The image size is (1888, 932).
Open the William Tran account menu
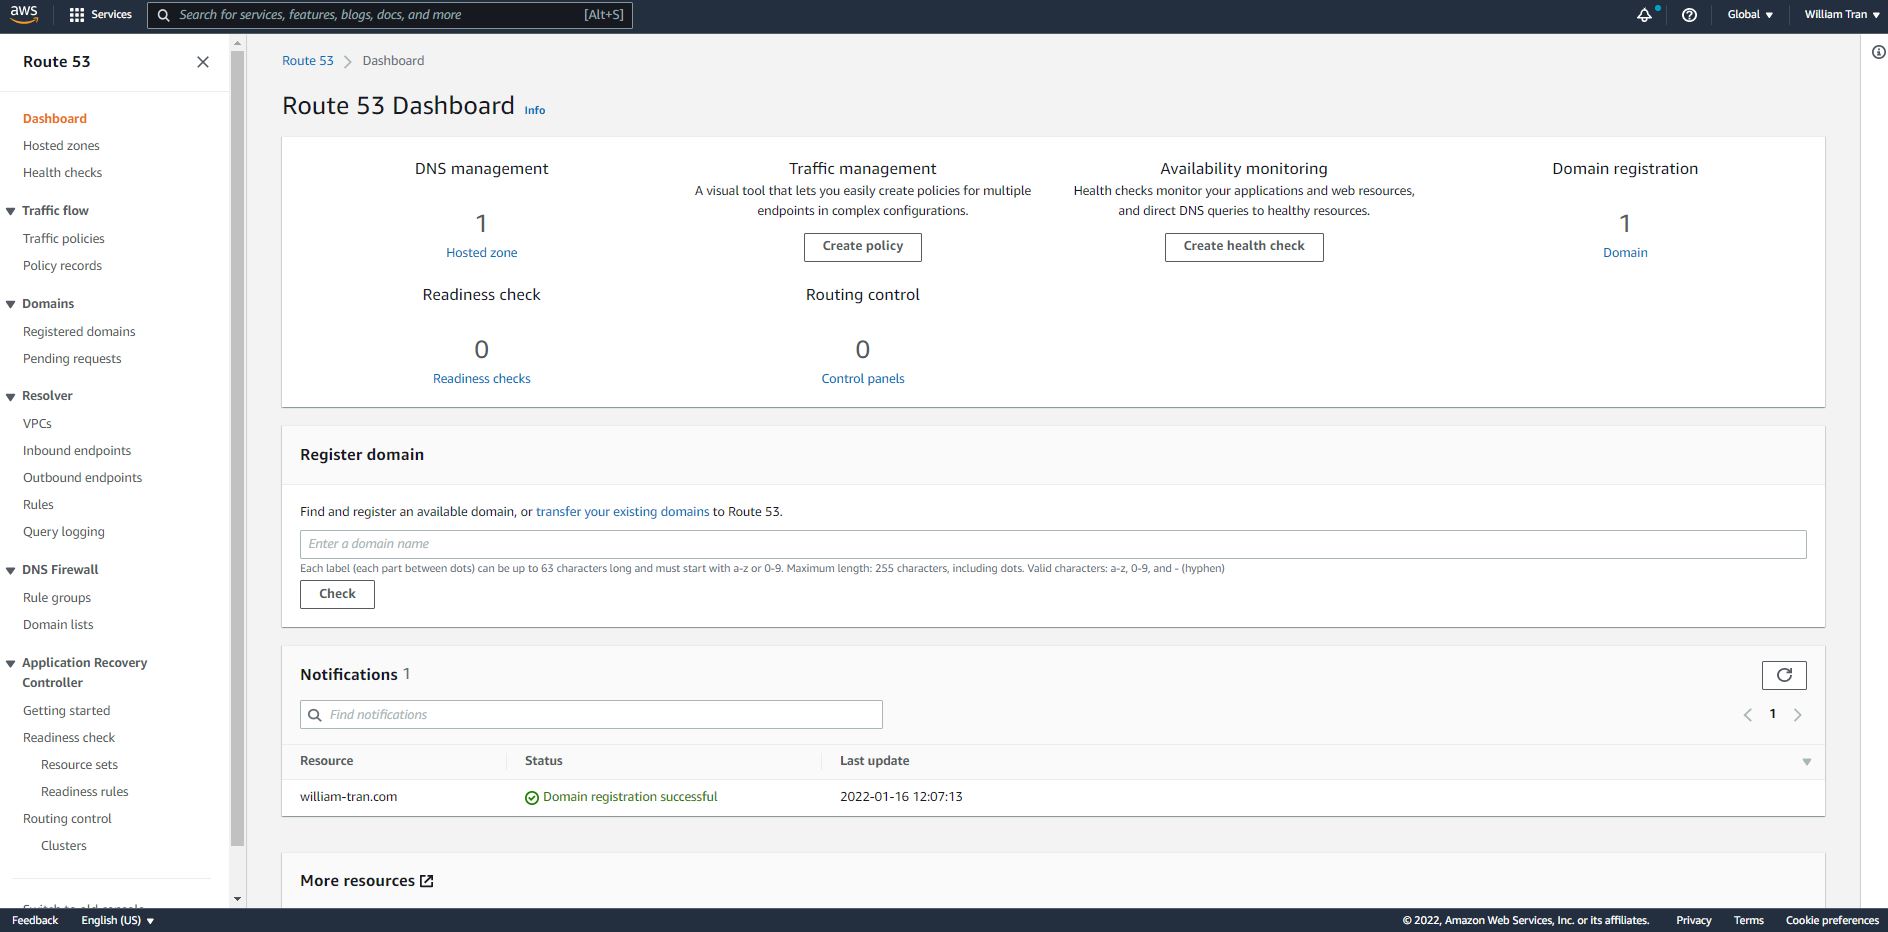(x=1840, y=15)
